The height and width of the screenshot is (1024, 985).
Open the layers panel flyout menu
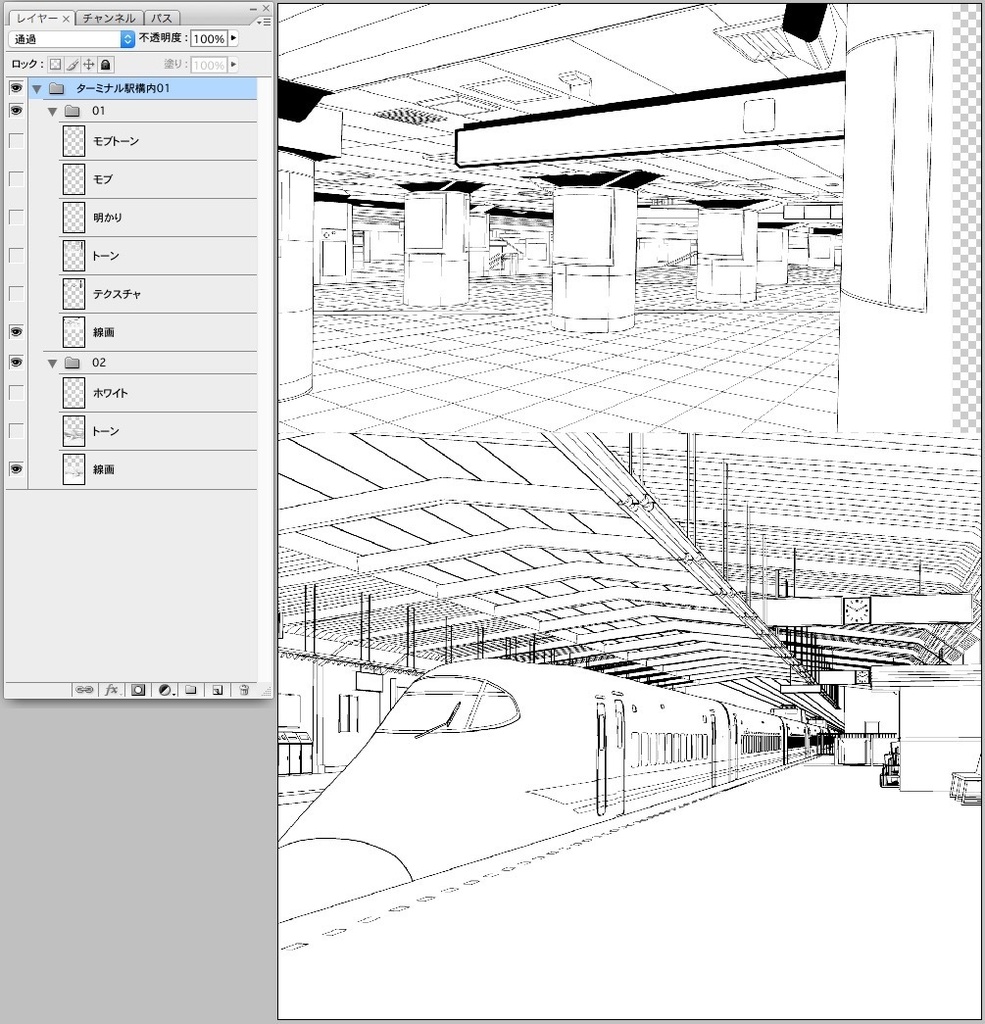coord(264,18)
